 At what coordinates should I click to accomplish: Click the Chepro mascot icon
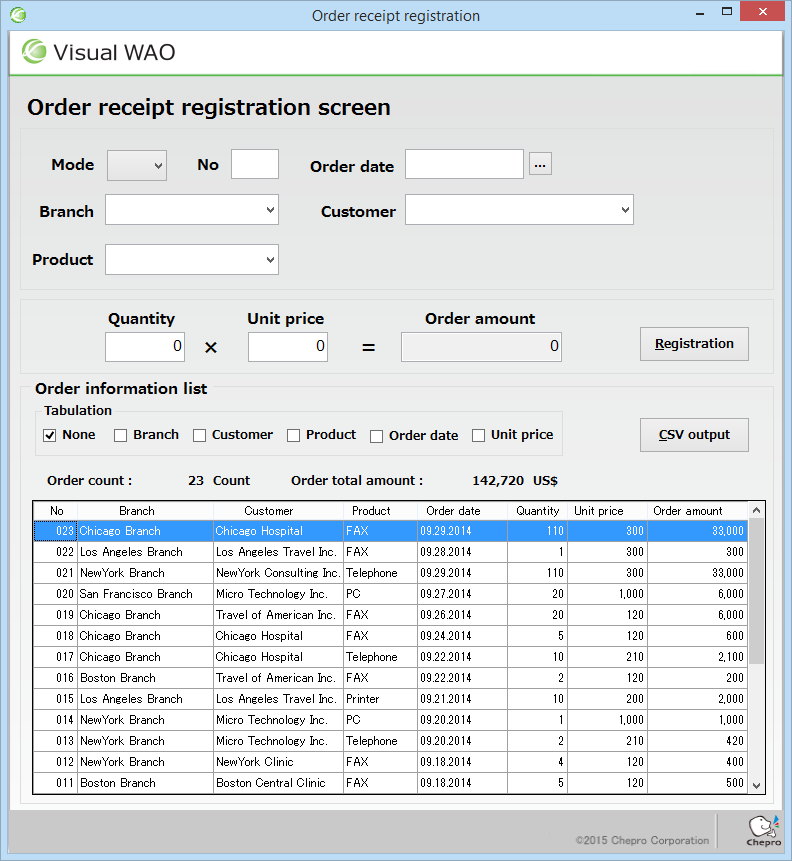763,829
